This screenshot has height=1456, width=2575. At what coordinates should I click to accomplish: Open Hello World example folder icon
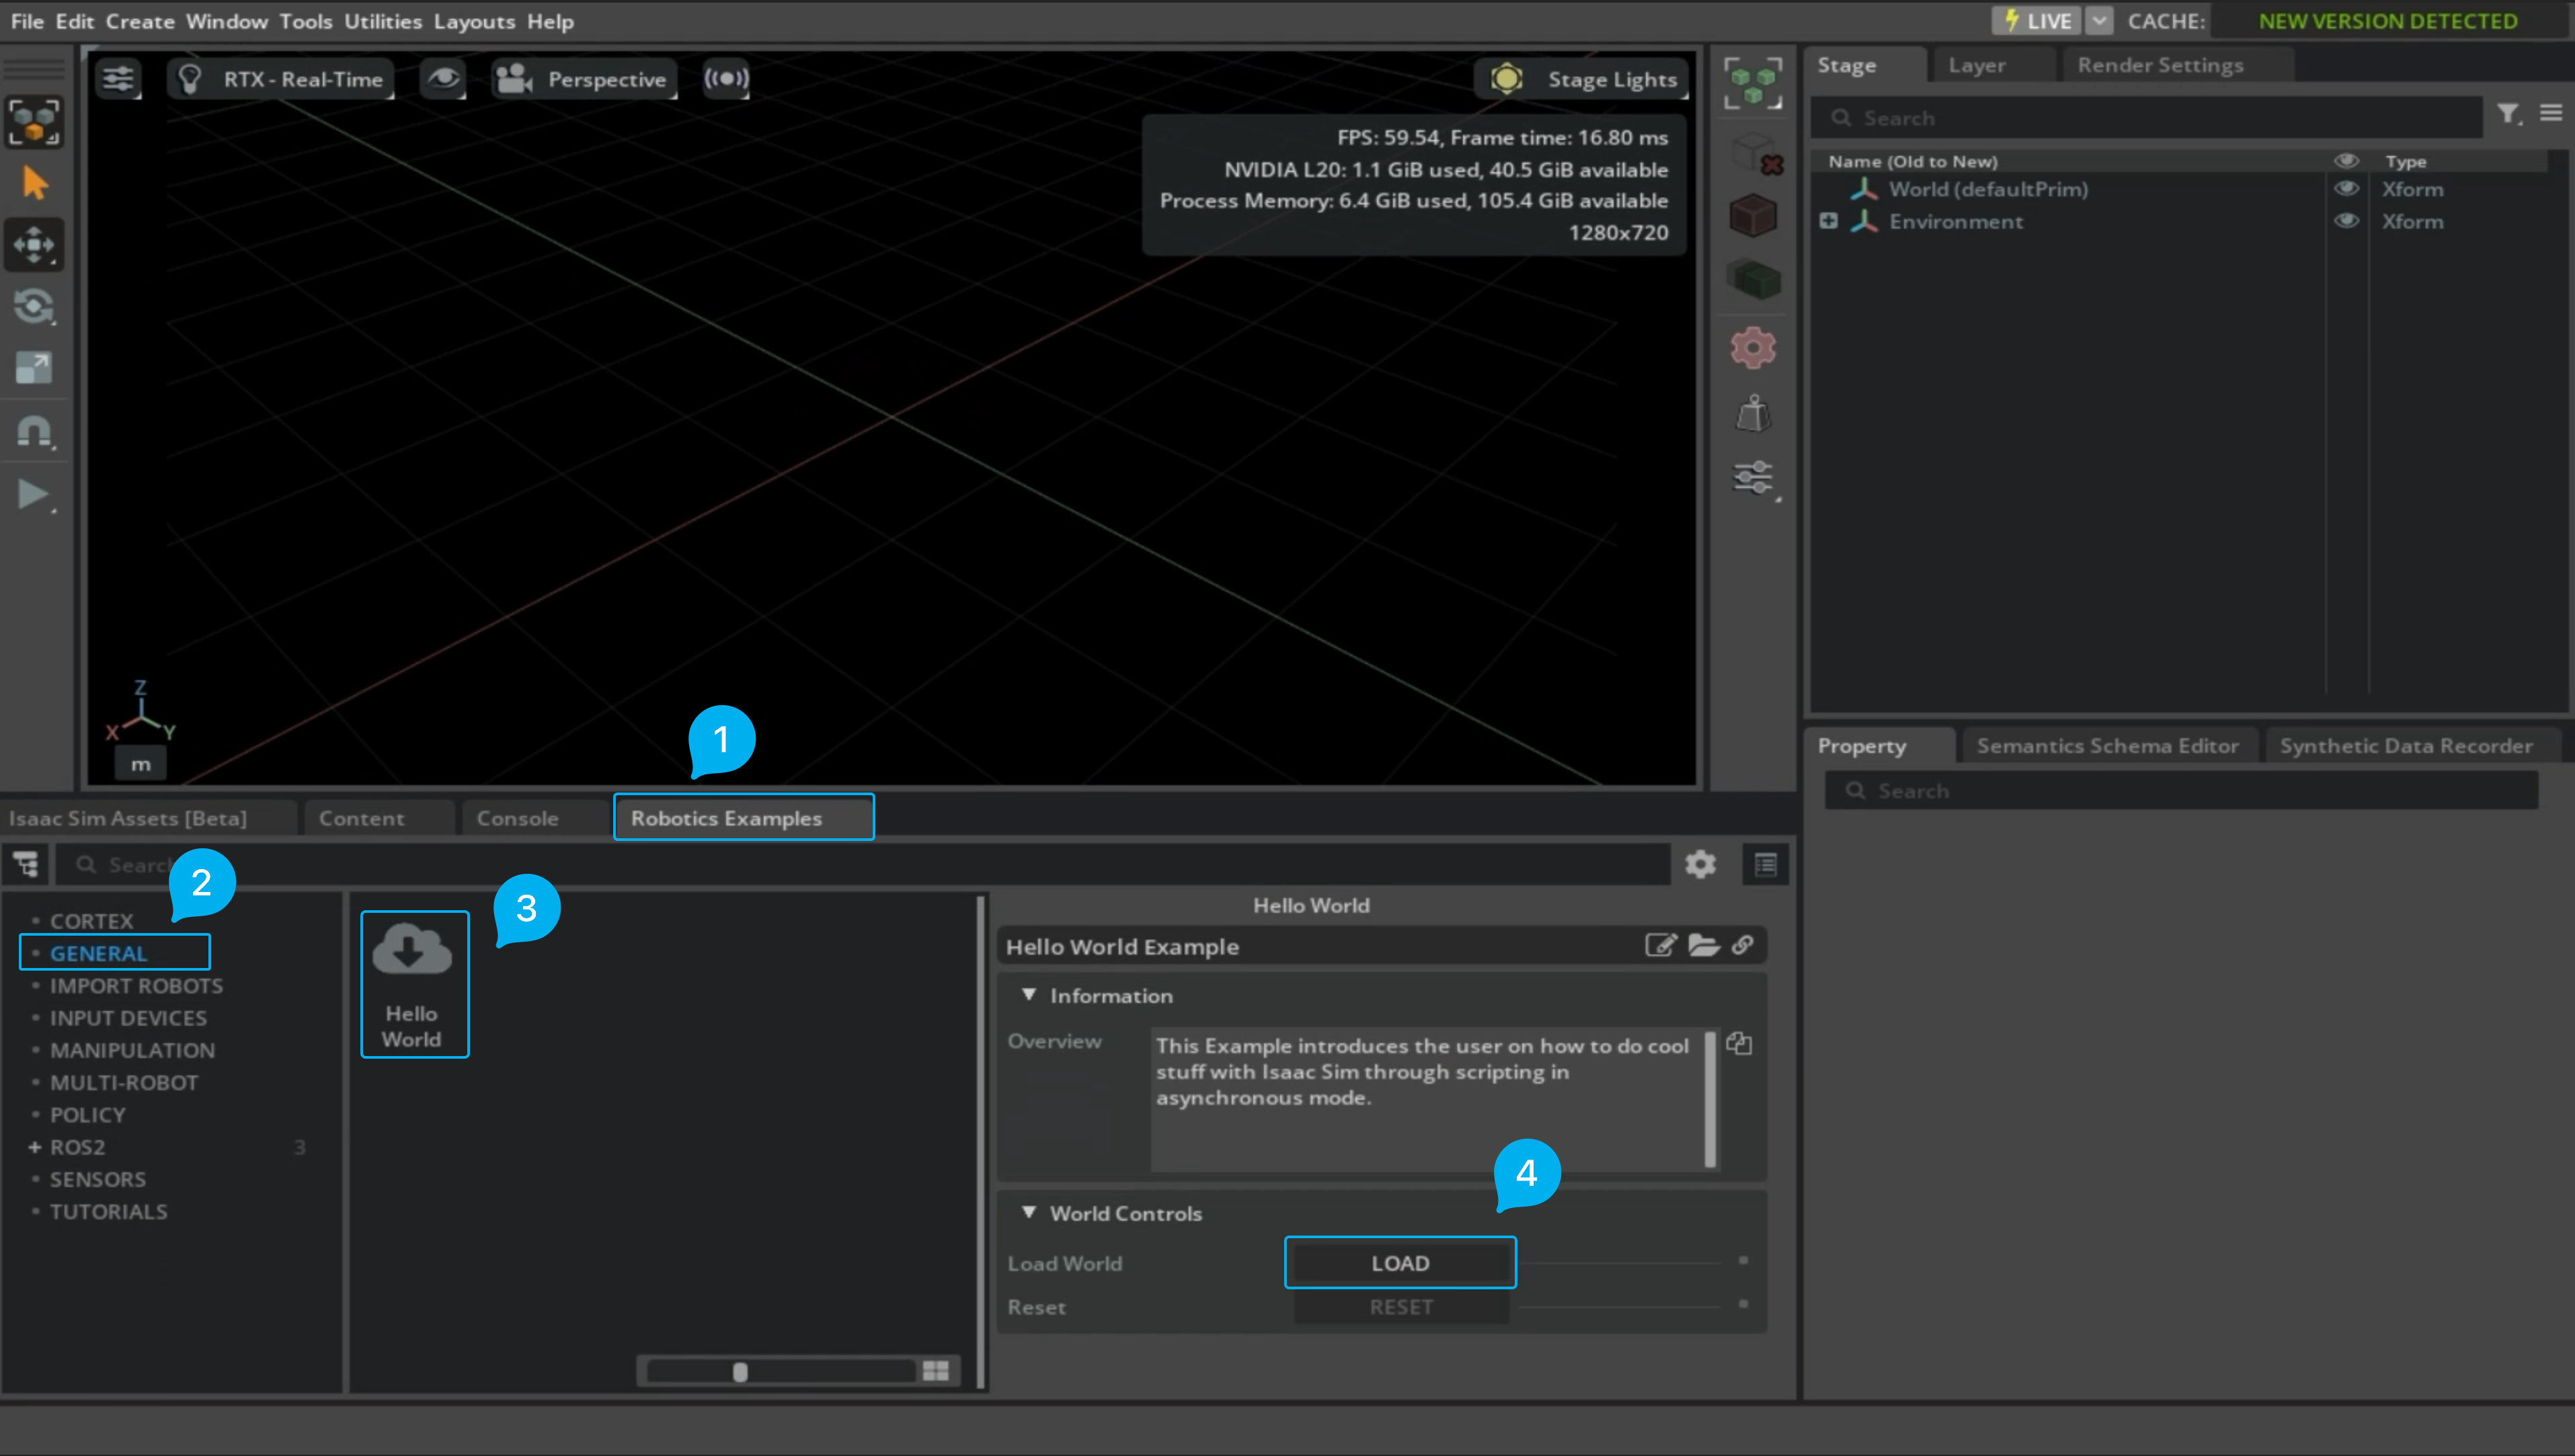pos(1704,945)
